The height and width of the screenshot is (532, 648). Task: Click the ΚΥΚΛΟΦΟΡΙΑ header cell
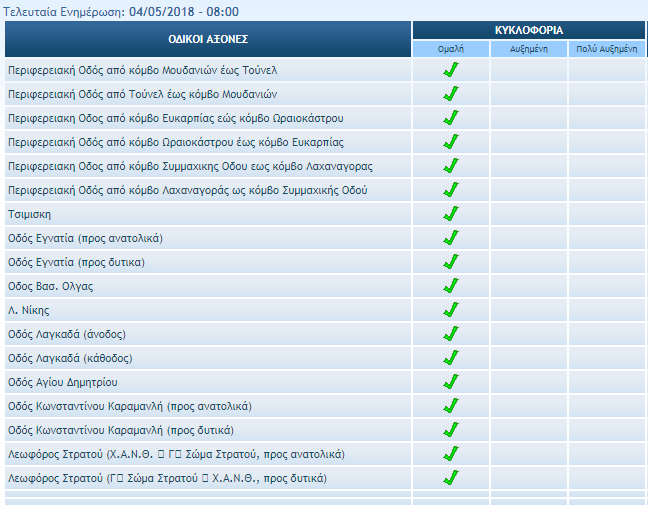point(529,30)
